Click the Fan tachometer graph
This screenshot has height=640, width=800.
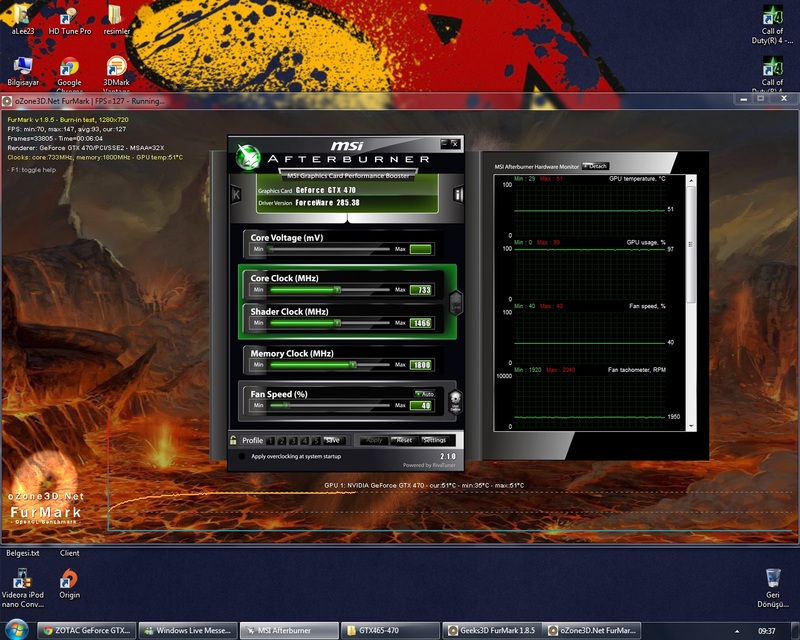(x=590, y=401)
